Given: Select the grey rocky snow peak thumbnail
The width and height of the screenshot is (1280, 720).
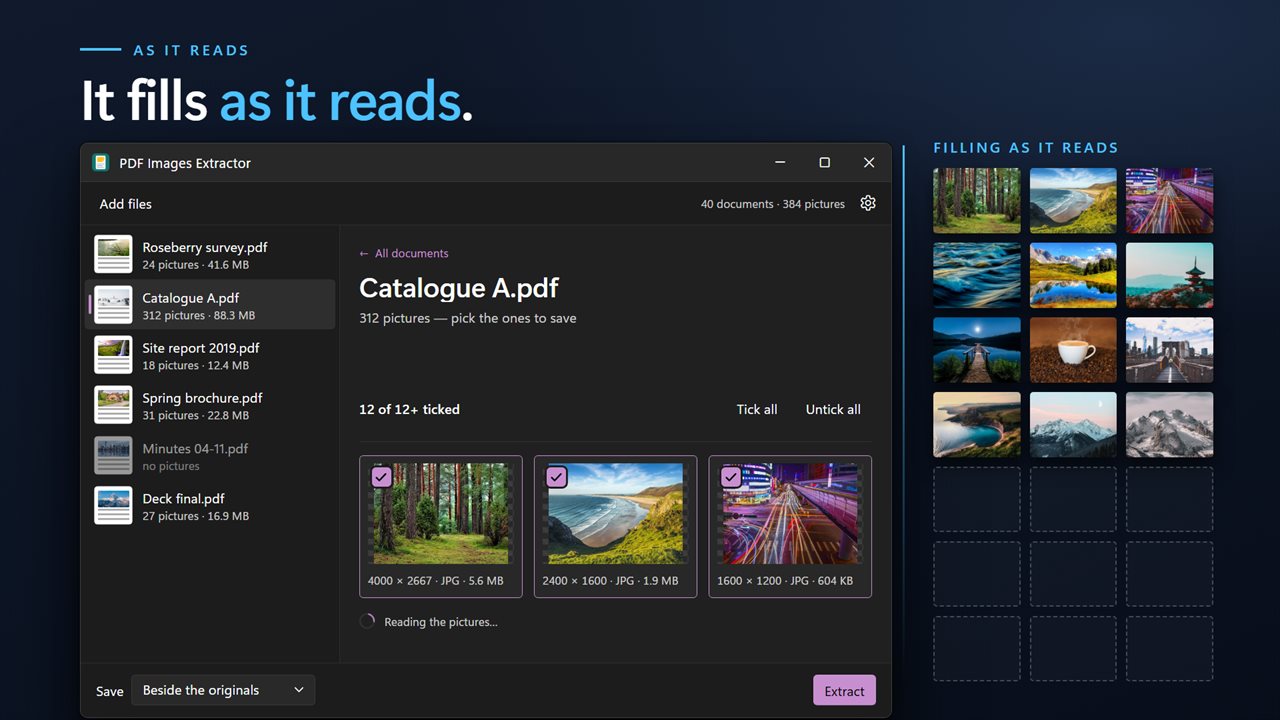Looking at the screenshot, I should 1169,425.
